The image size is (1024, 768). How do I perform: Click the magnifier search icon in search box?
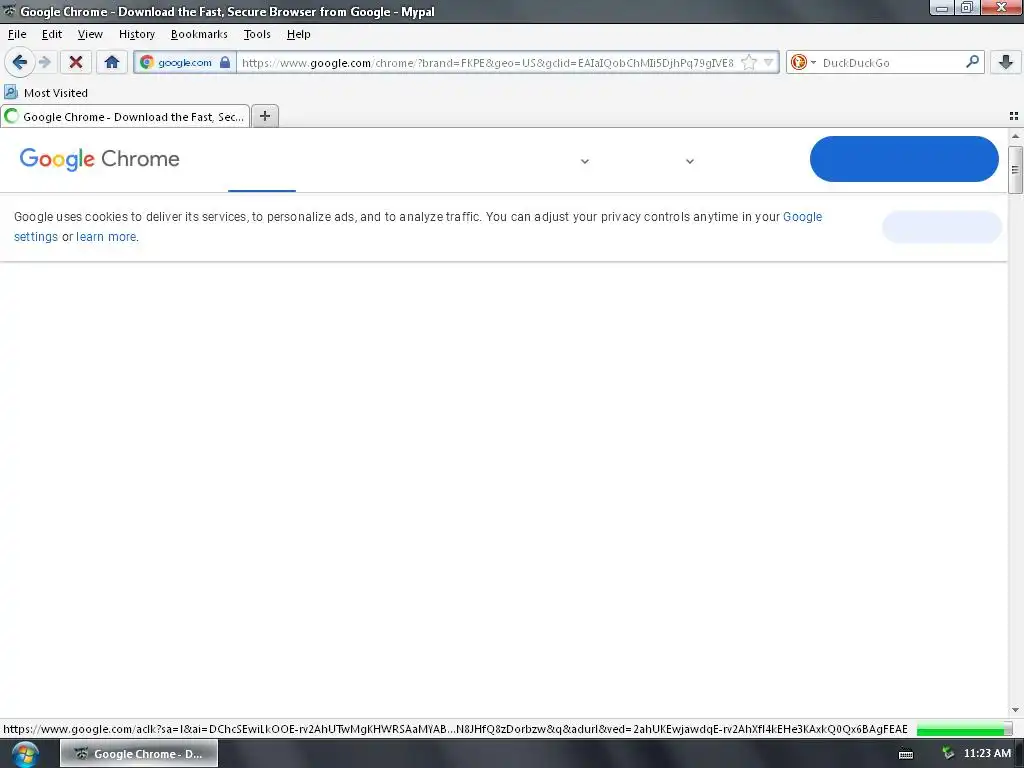[972, 62]
